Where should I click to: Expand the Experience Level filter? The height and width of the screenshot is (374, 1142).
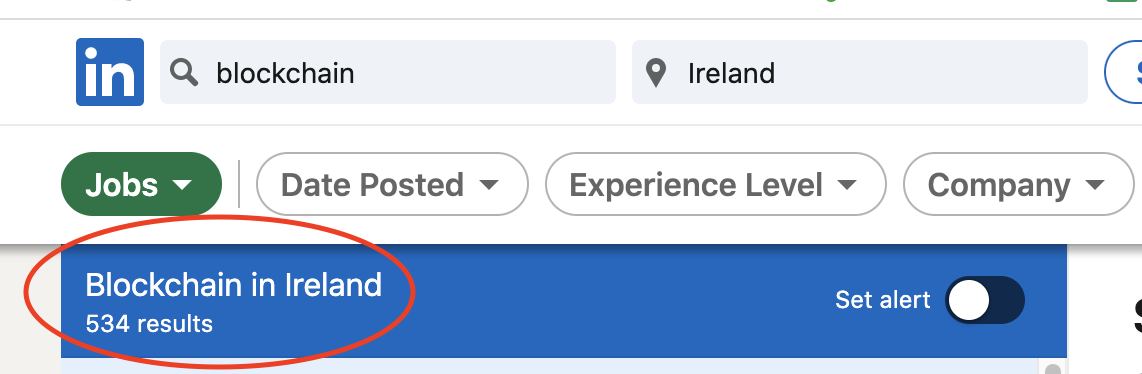click(x=716, y=184)
